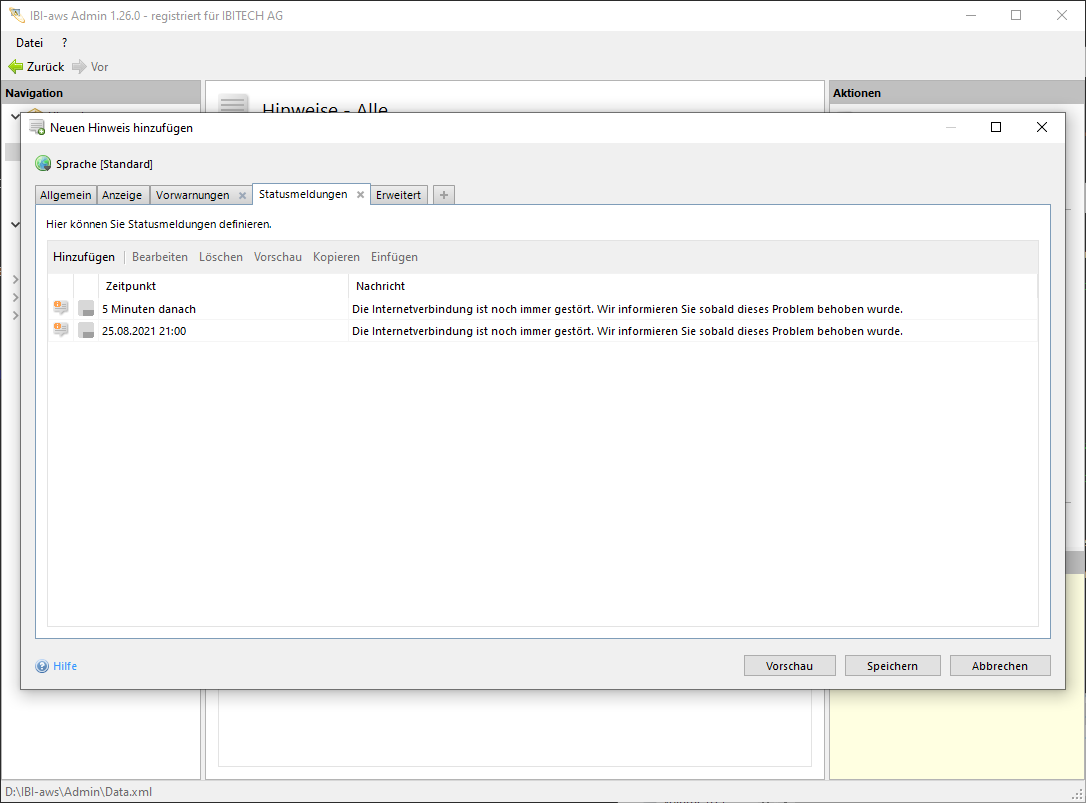Click grey display icon in the 25.08.2021 row
Image resolution: width=1086 pixels, height=803 pixels.
click(86, 331)
